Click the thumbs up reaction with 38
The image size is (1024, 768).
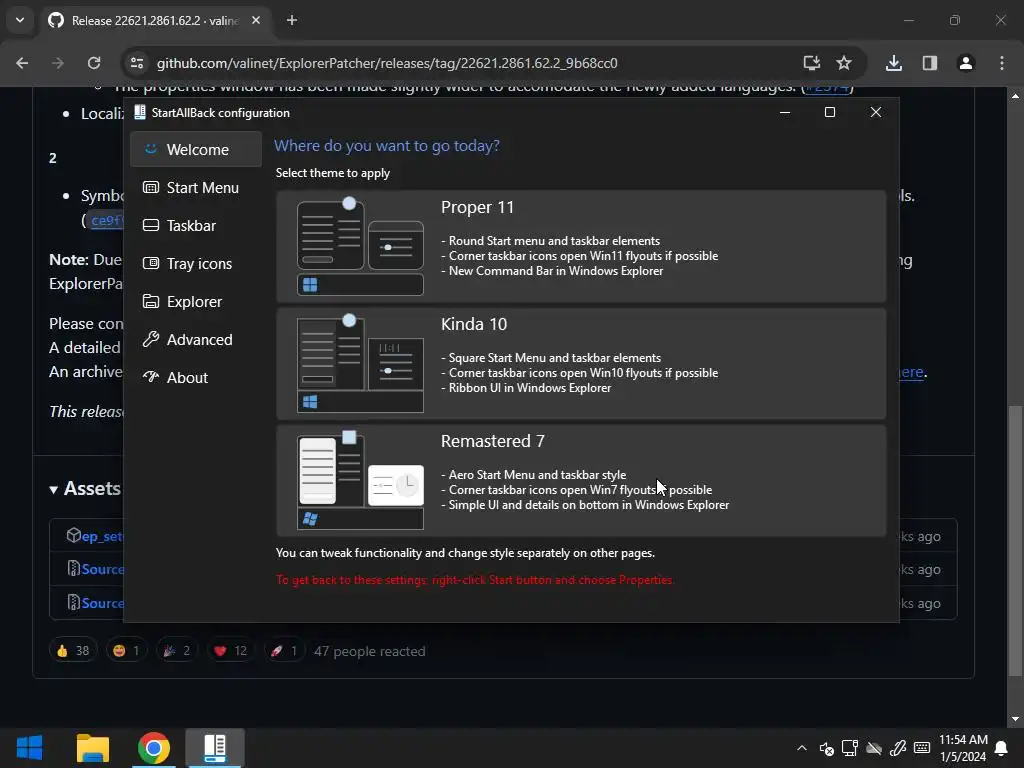pyautogui.click(x=73, y=651)
